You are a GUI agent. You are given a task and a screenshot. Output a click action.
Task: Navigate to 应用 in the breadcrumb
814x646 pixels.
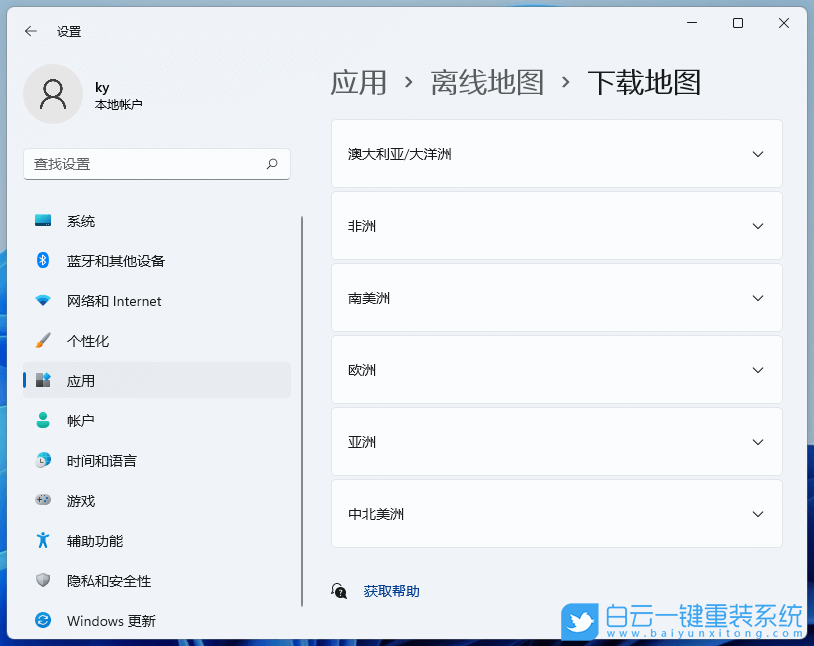coord(358,84)
